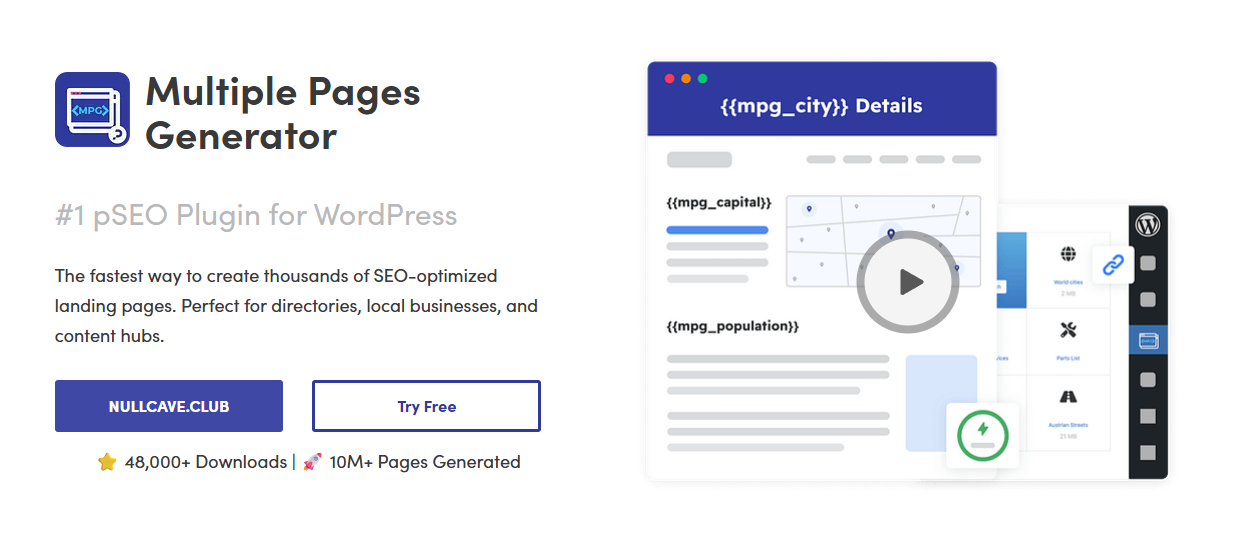Image resolution: width=1255 pixels, height=537 pixels.
Task: Click "#1 pSEO Plugin for WordPress" subtitle
Action: pyautogui.click(x=256, y=215)
